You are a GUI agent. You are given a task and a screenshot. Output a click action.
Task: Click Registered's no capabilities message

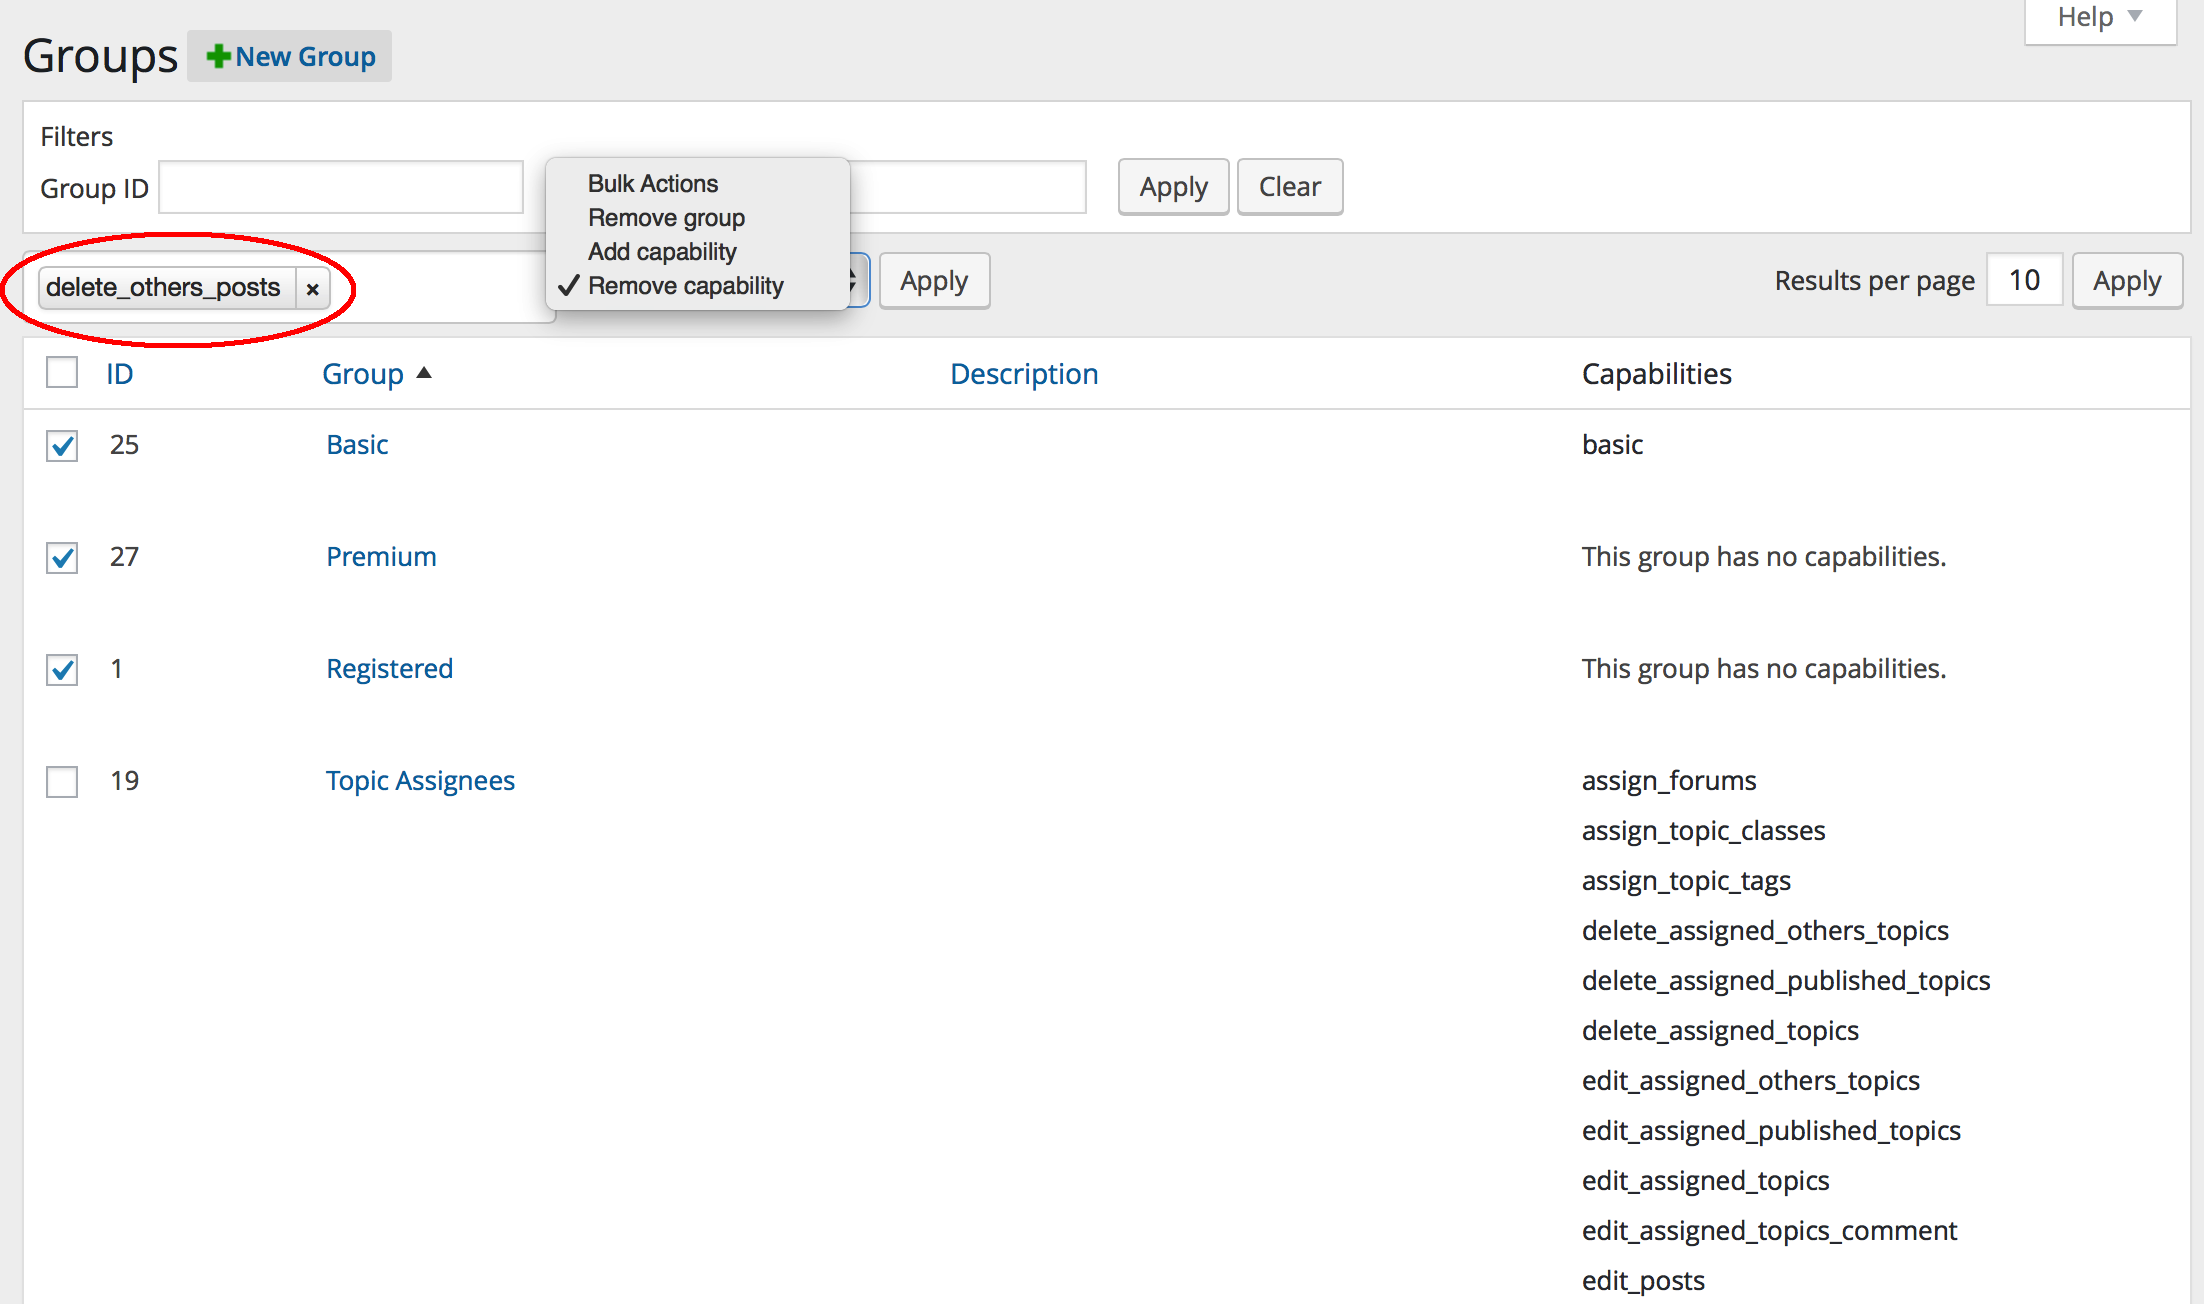coord(1764,669)
